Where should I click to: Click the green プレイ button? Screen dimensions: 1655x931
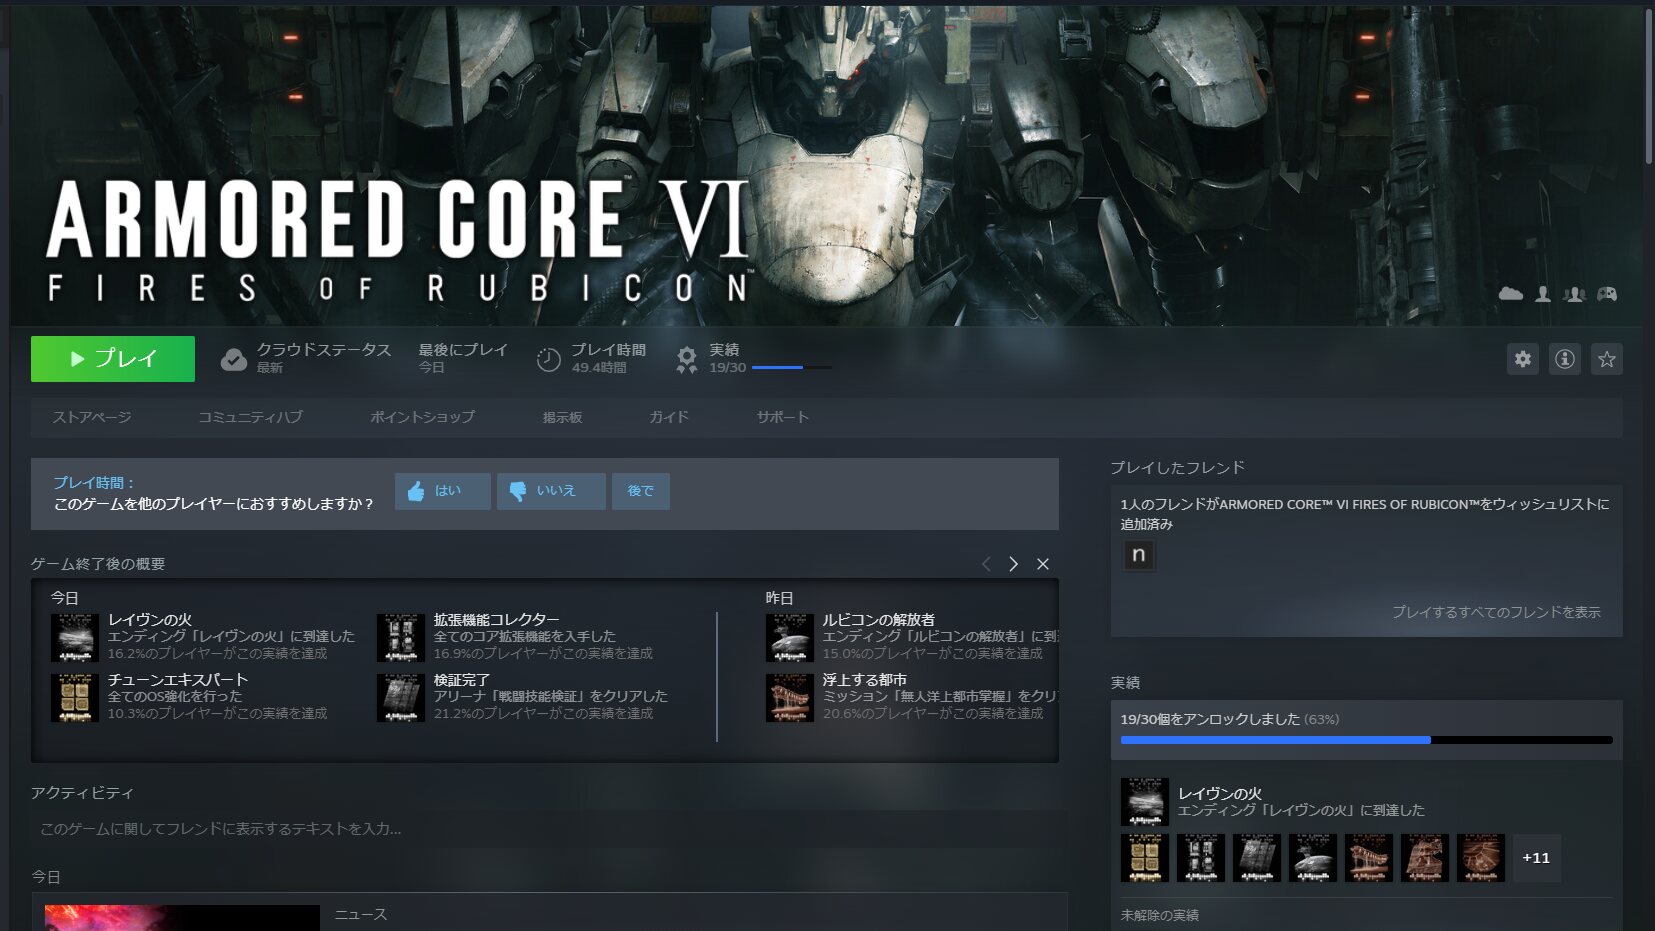pos(113,359)
